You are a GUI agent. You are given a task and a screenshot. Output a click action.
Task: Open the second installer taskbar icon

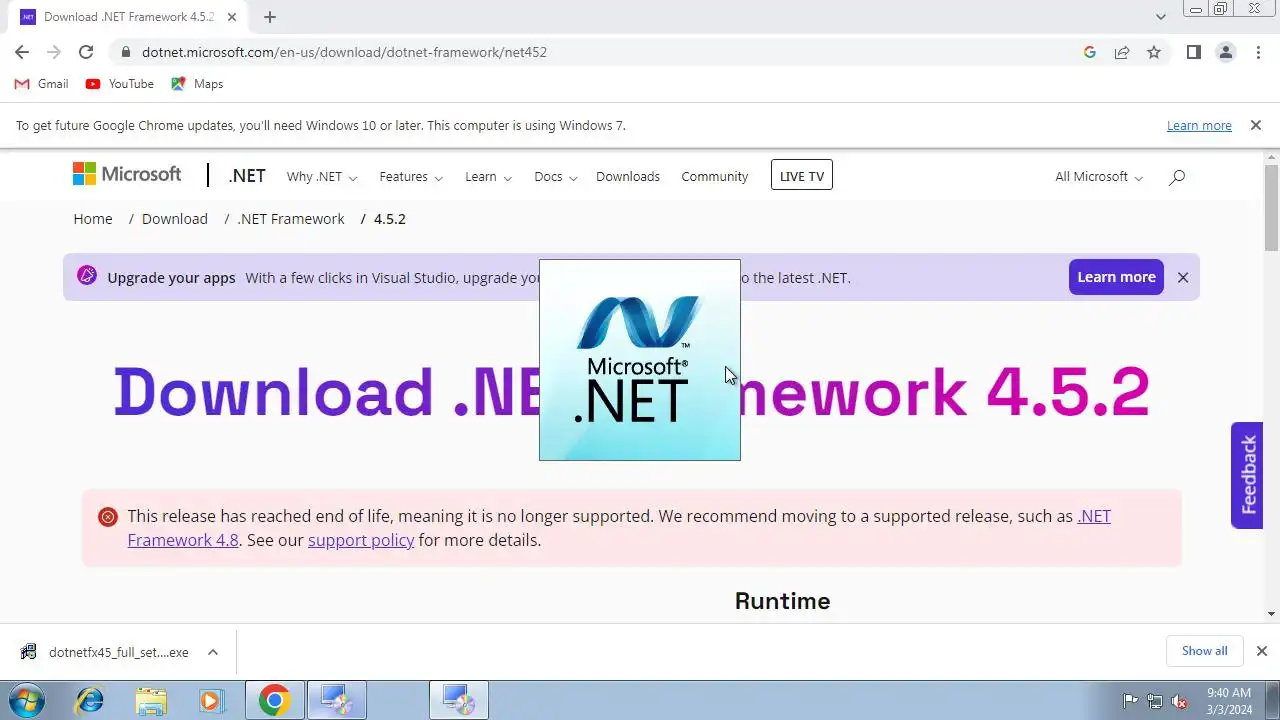point(459,700)
